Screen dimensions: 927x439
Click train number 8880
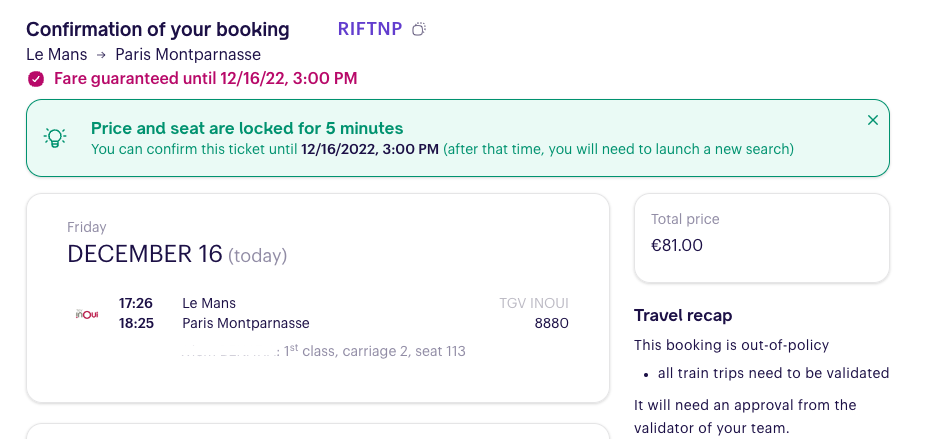[551, 323]
